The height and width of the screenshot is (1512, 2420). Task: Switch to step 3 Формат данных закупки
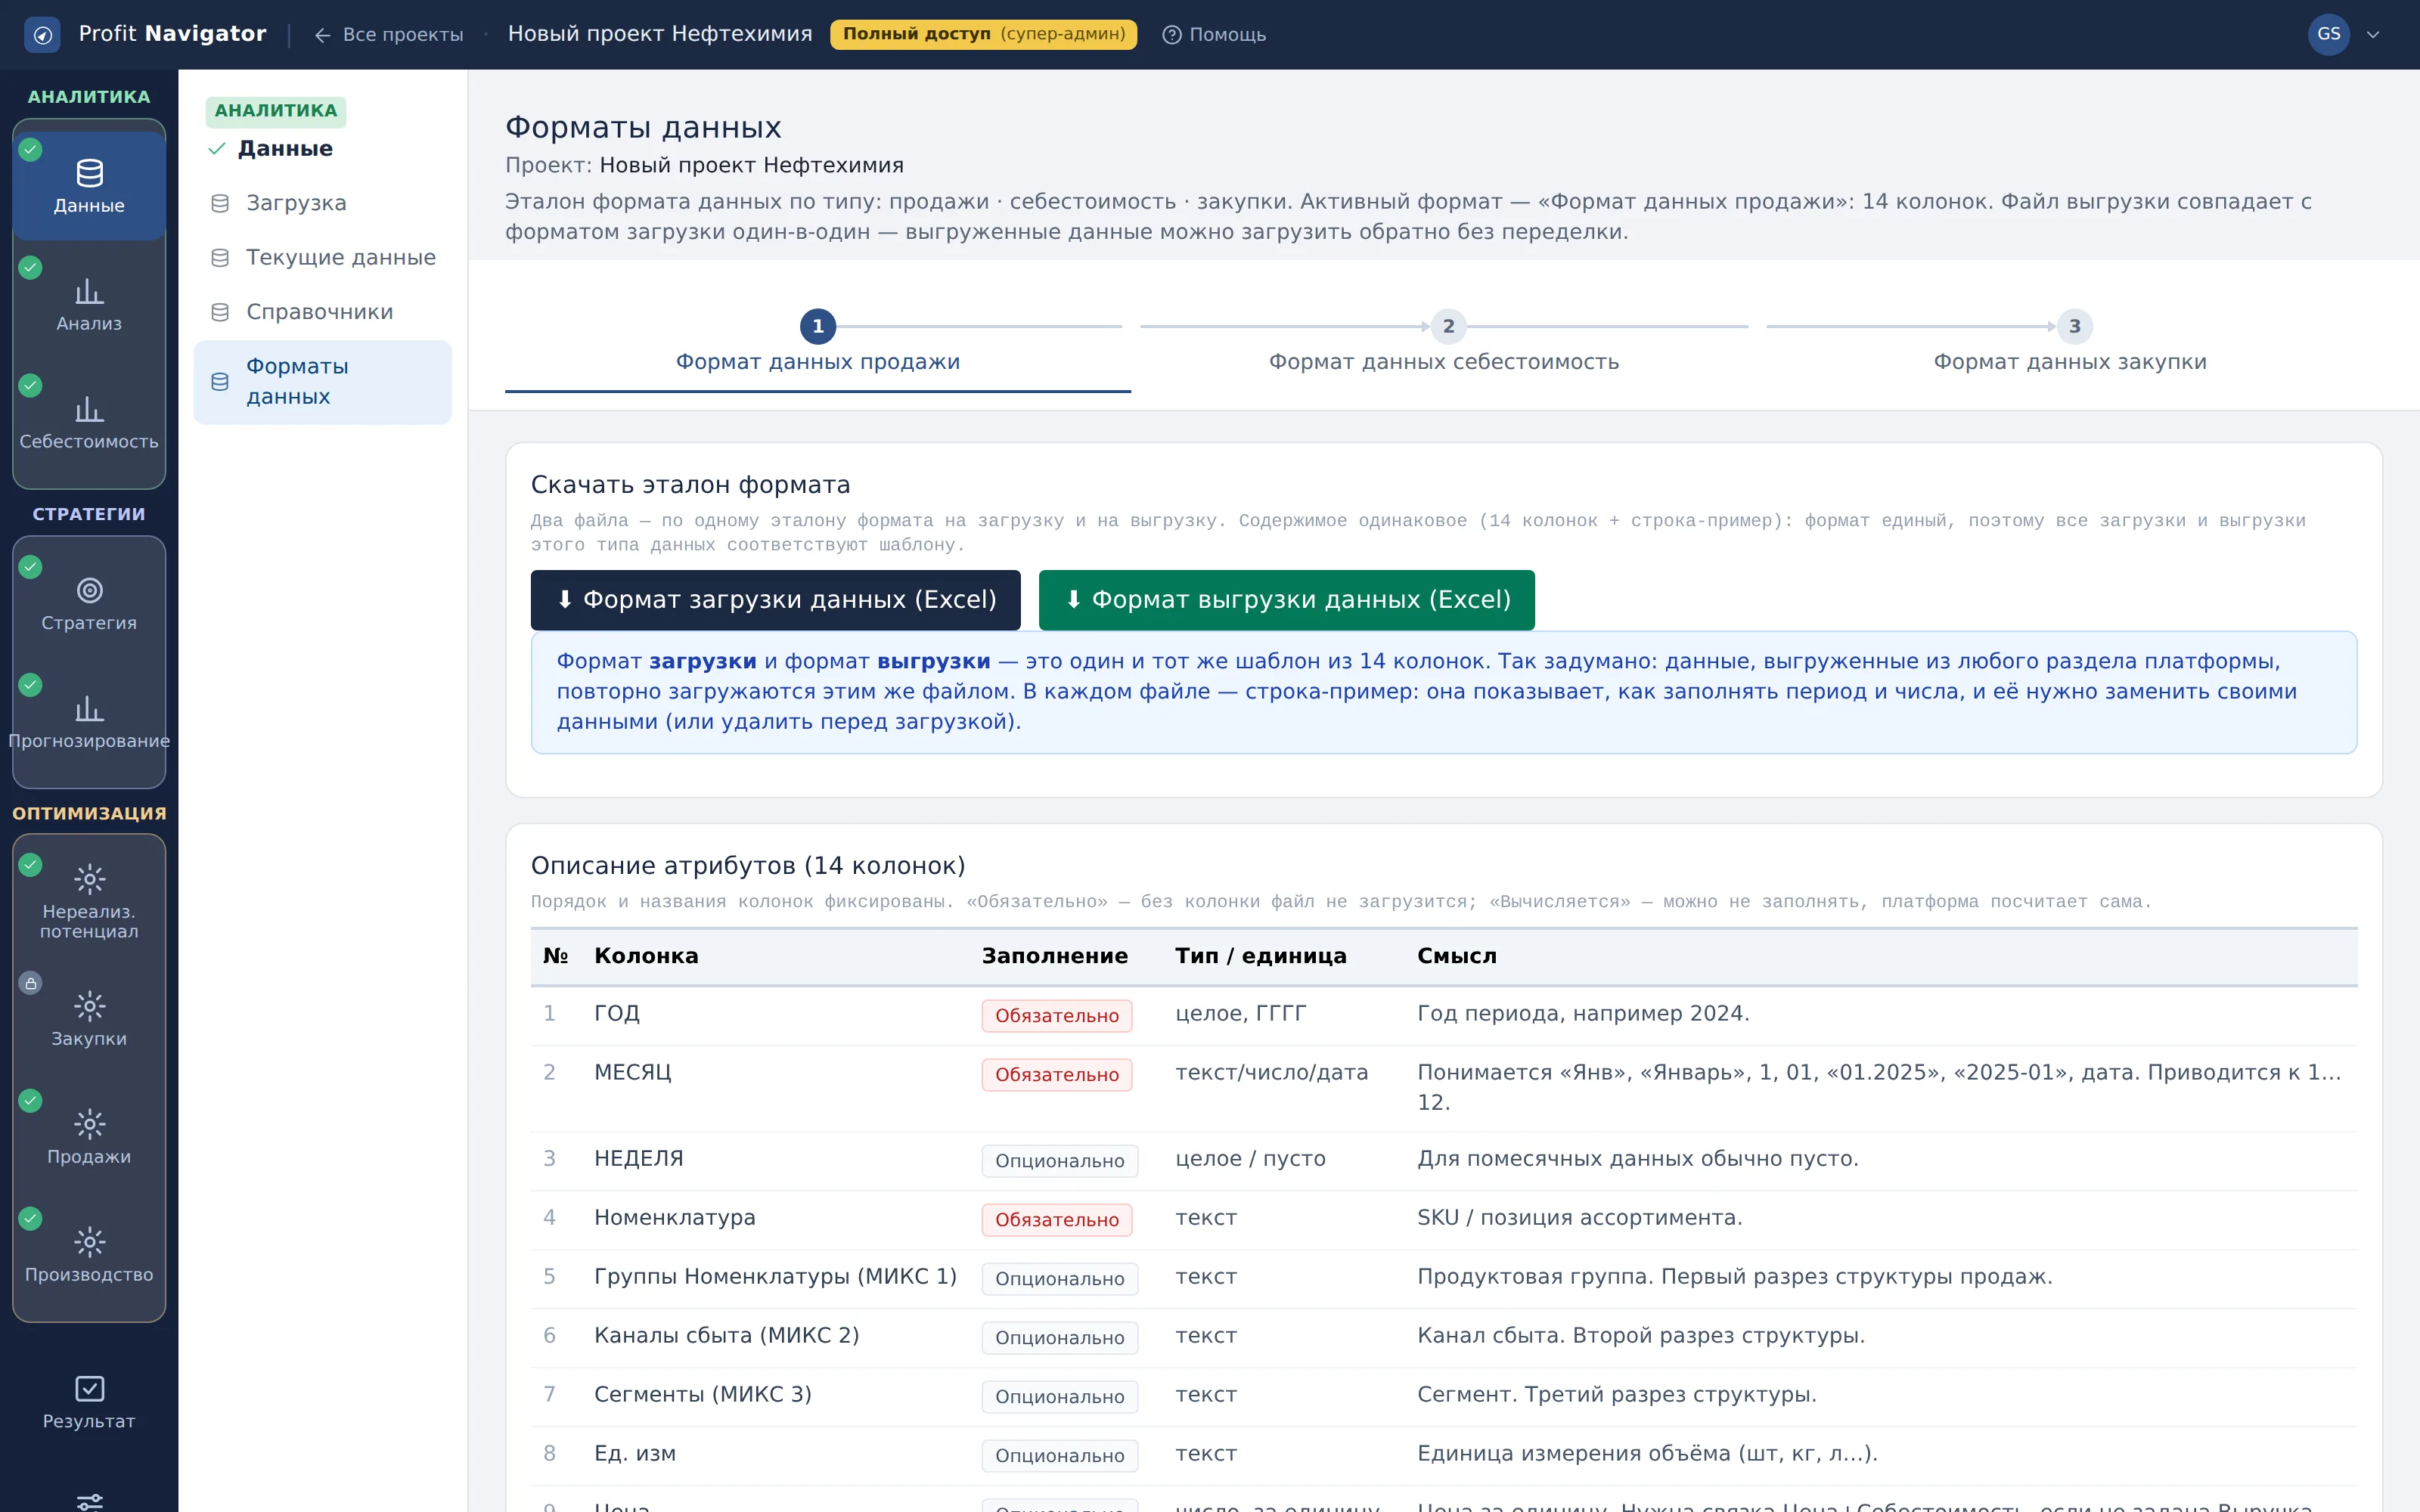pyautogui.click(x=2069, y=343)
